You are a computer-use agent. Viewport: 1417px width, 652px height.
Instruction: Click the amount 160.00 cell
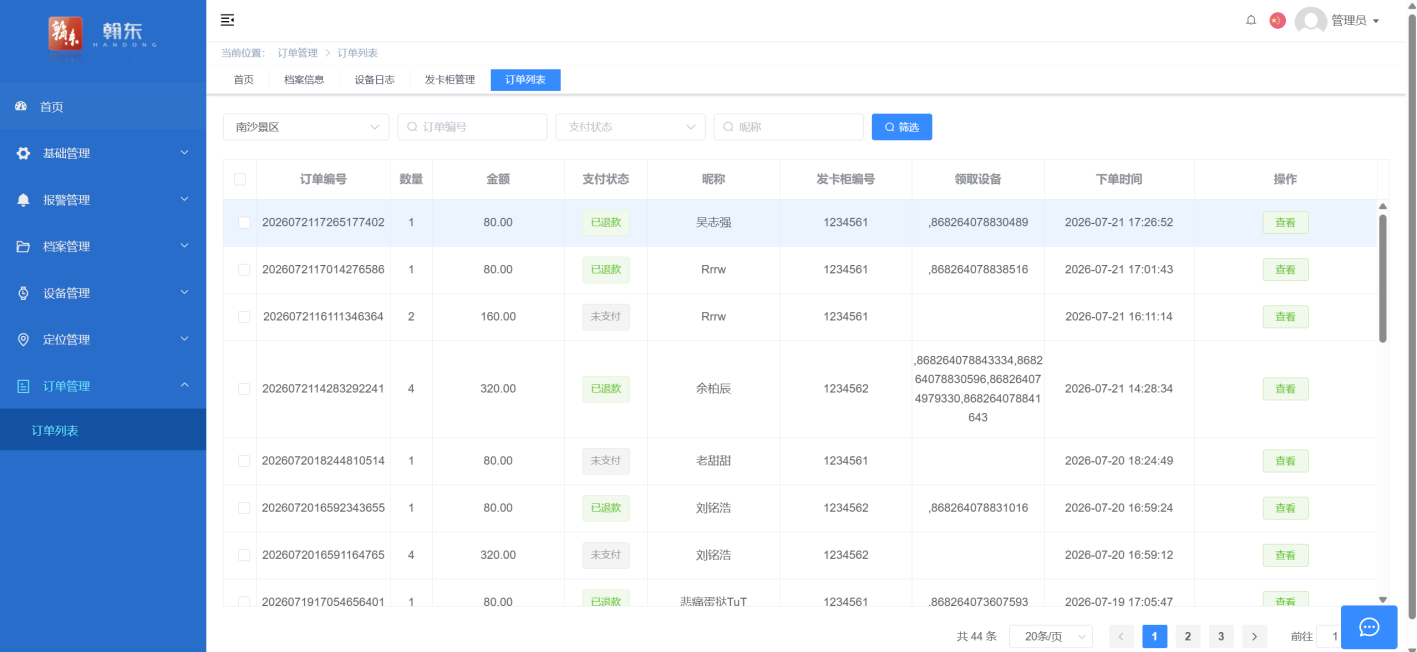[x=498, y=316]
